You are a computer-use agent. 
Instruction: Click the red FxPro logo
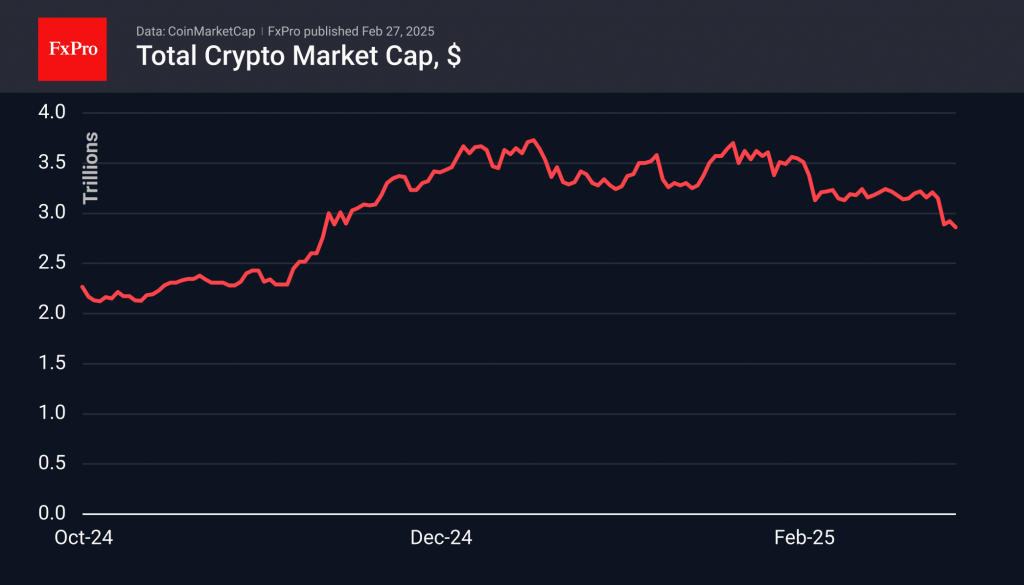point(72,49)
